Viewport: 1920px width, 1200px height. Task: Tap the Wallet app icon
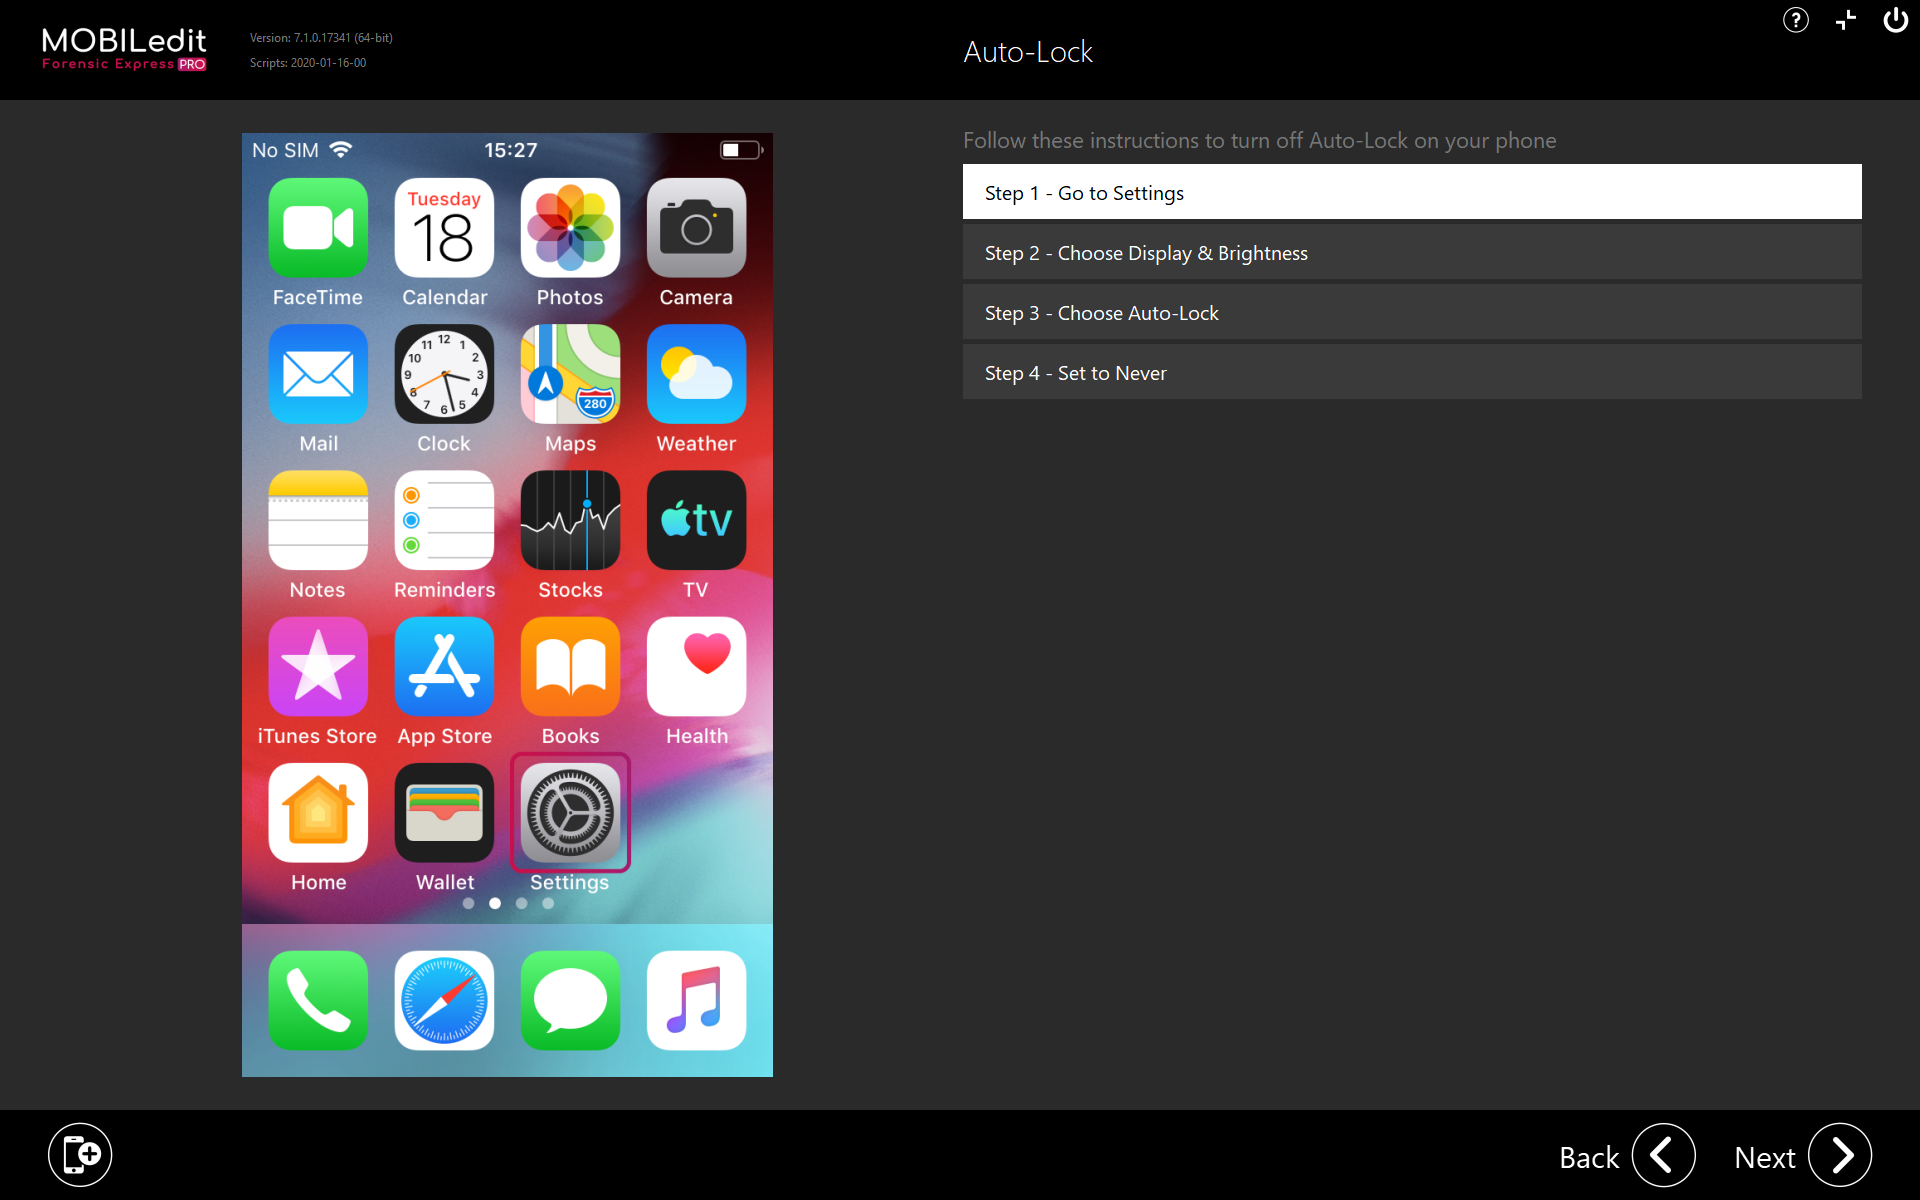(444, 813)
